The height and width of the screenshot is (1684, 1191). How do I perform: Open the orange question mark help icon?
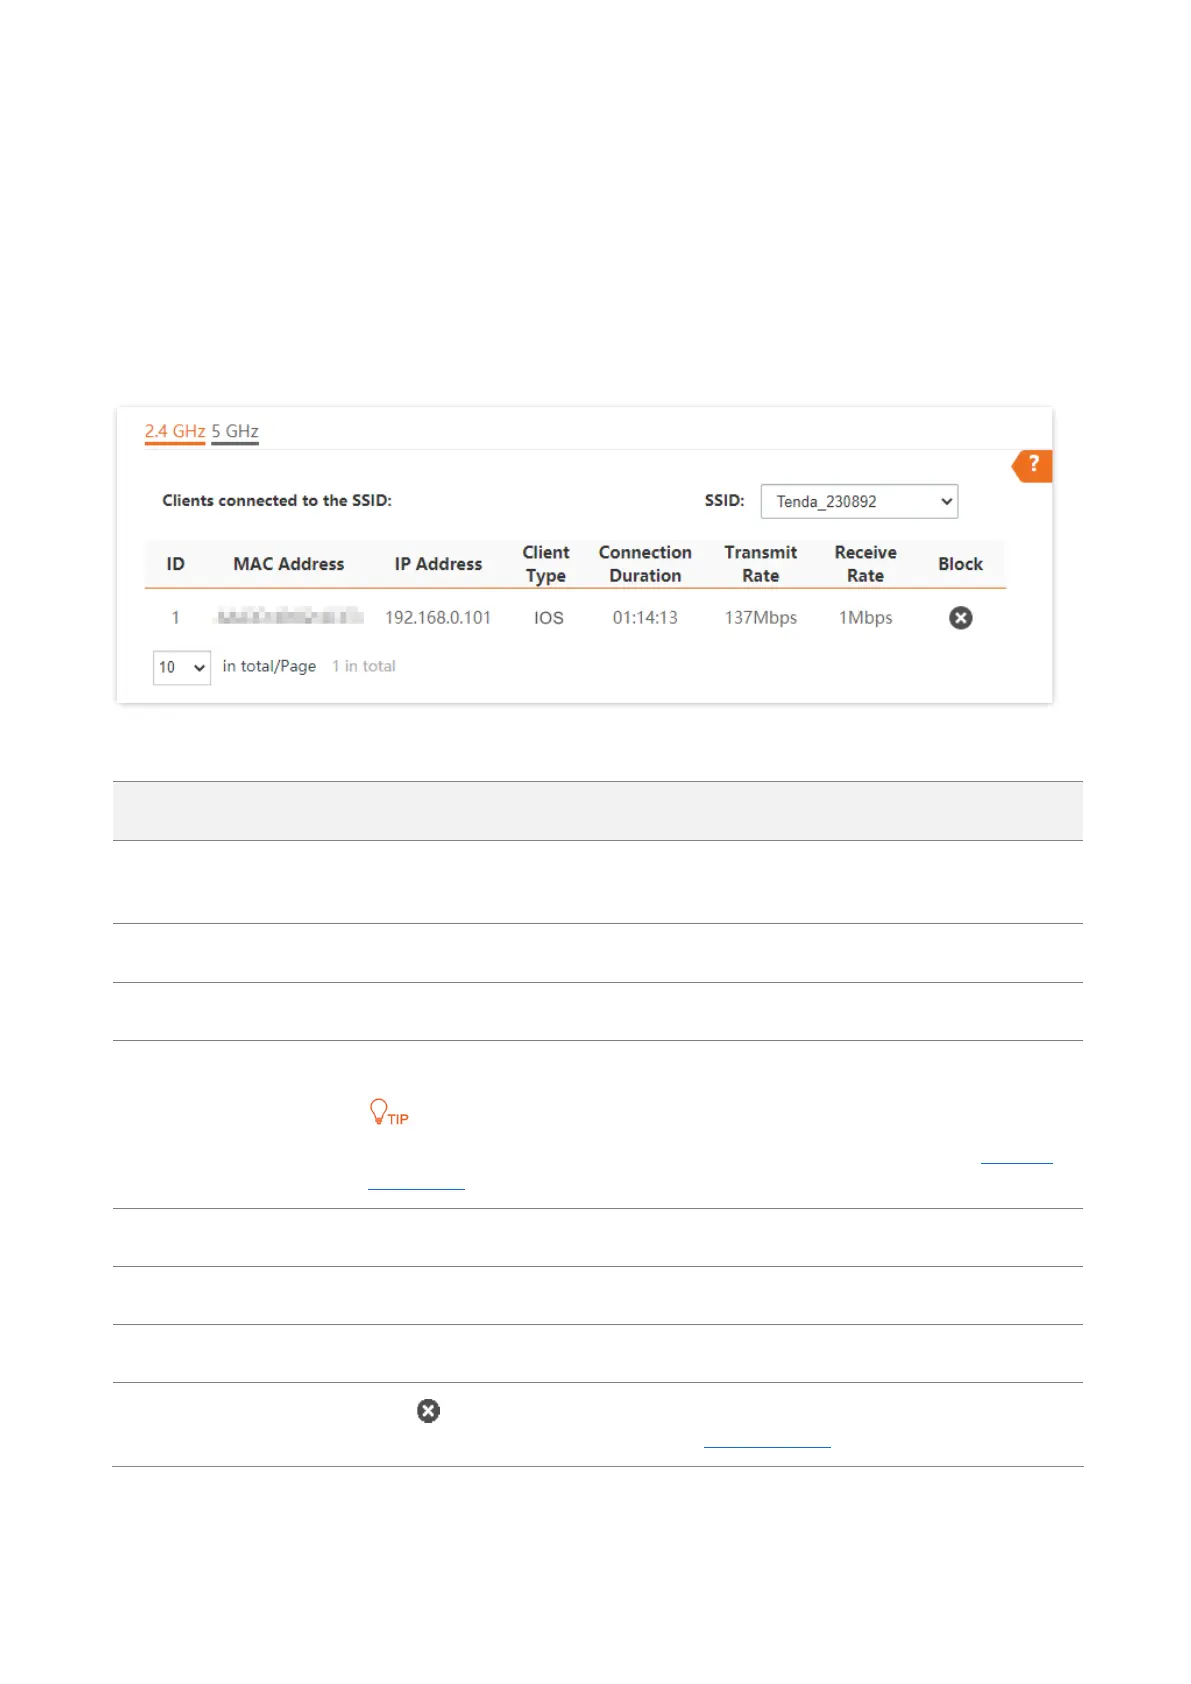point(1033,465)
